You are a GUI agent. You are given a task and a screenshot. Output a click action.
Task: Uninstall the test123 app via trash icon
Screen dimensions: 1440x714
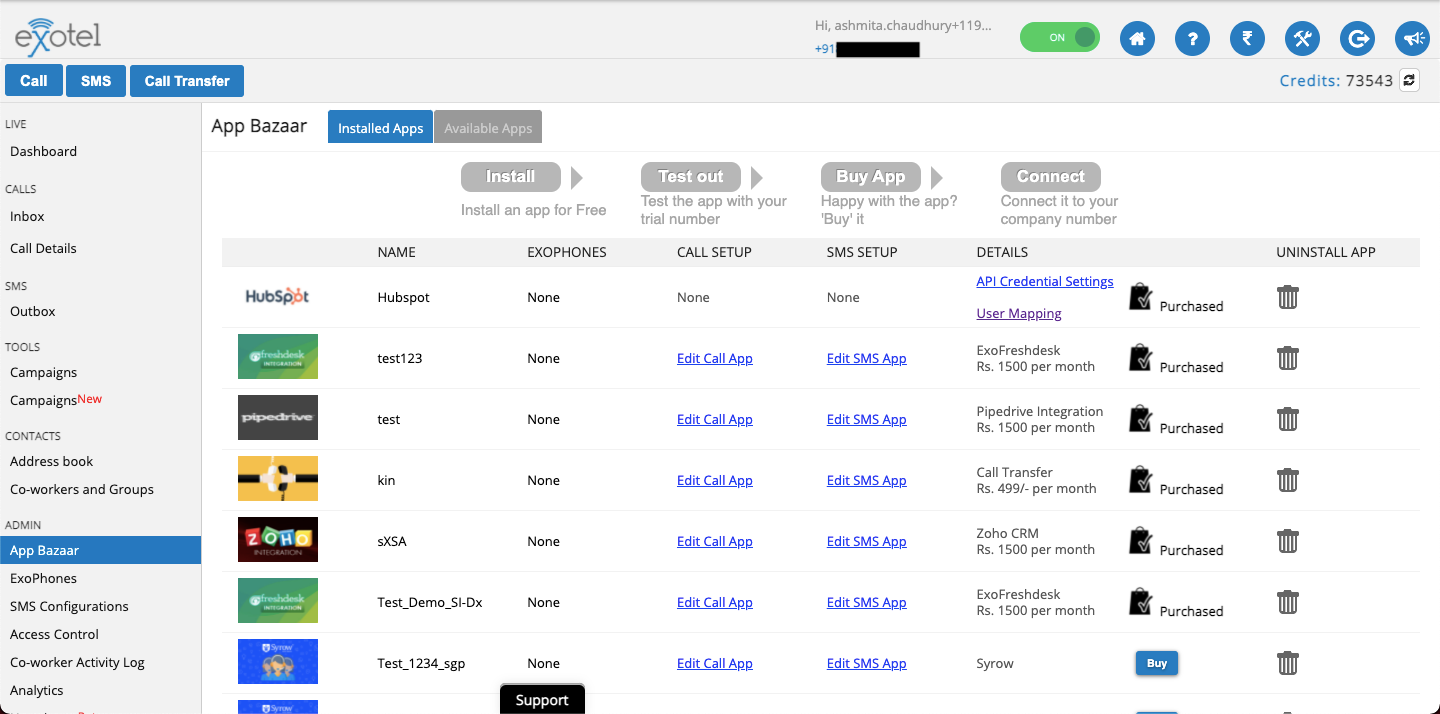(x=1288, y=358)
